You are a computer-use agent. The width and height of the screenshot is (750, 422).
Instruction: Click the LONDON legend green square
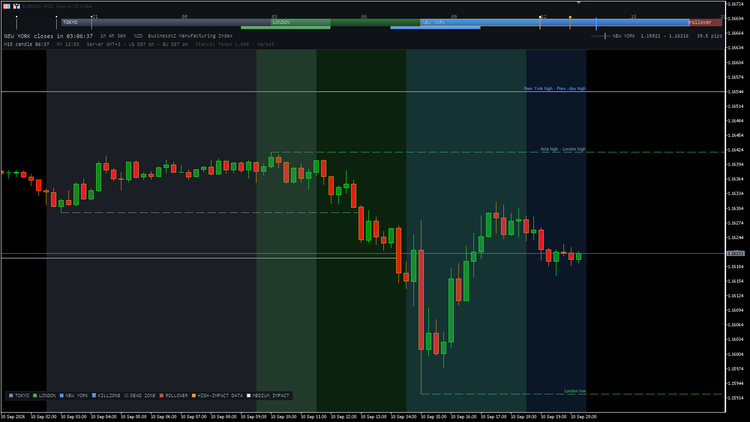pyautogui.click(x=35, y=396)
